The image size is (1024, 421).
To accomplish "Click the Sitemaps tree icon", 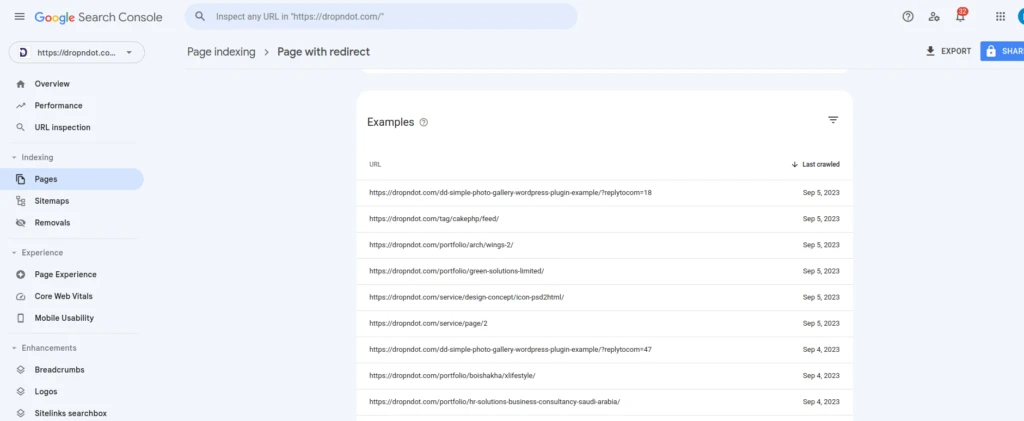I will click(x=20, y=201).
